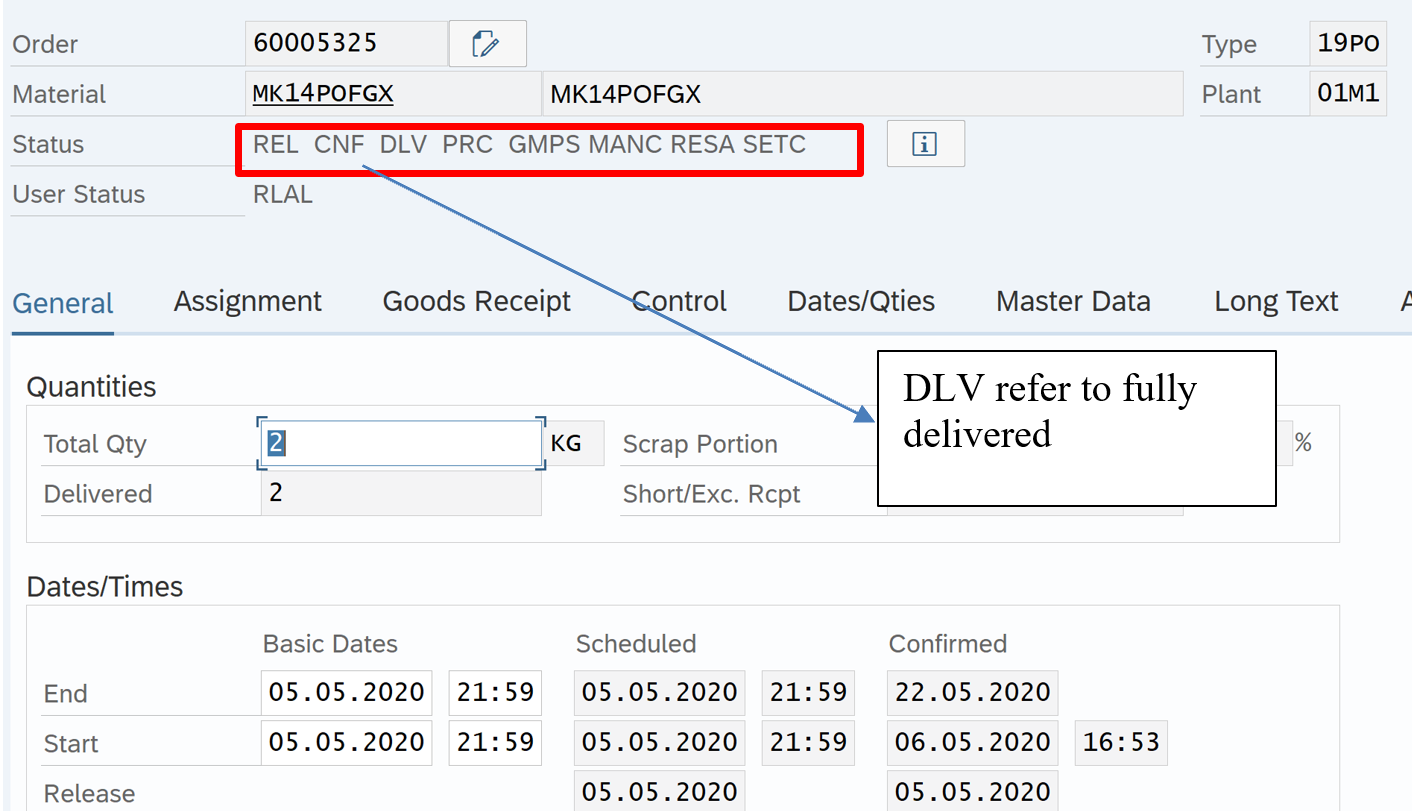Select the Confirmed start time 16:53 field
The width and height of the screenshot is (1412, 811).
click(x=1120, y=742)
